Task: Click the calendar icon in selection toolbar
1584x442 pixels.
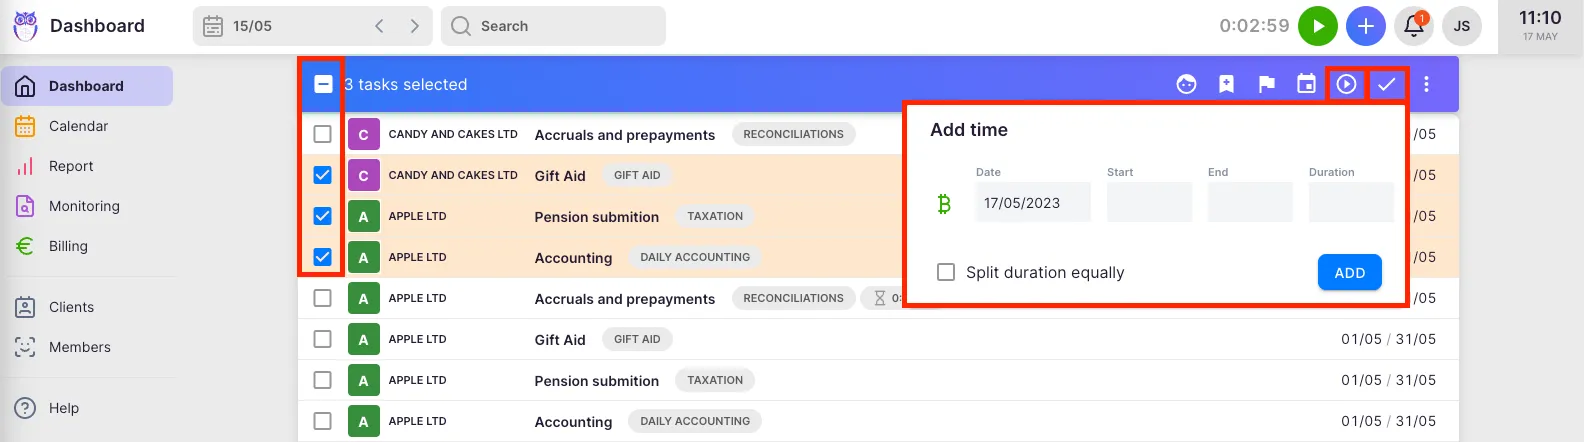Action: click(x=1306, y=85)
